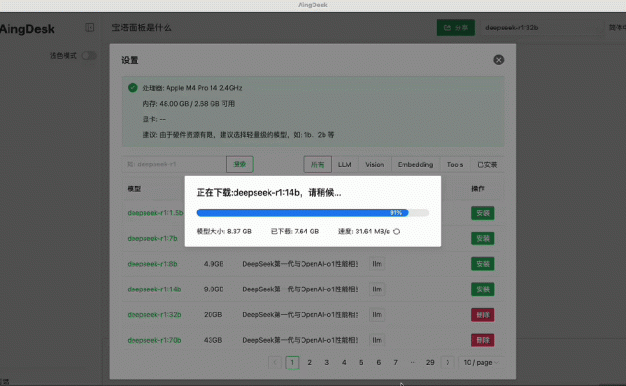
Task: Select the 已安装 filter tab
Action: pos(487,164)
